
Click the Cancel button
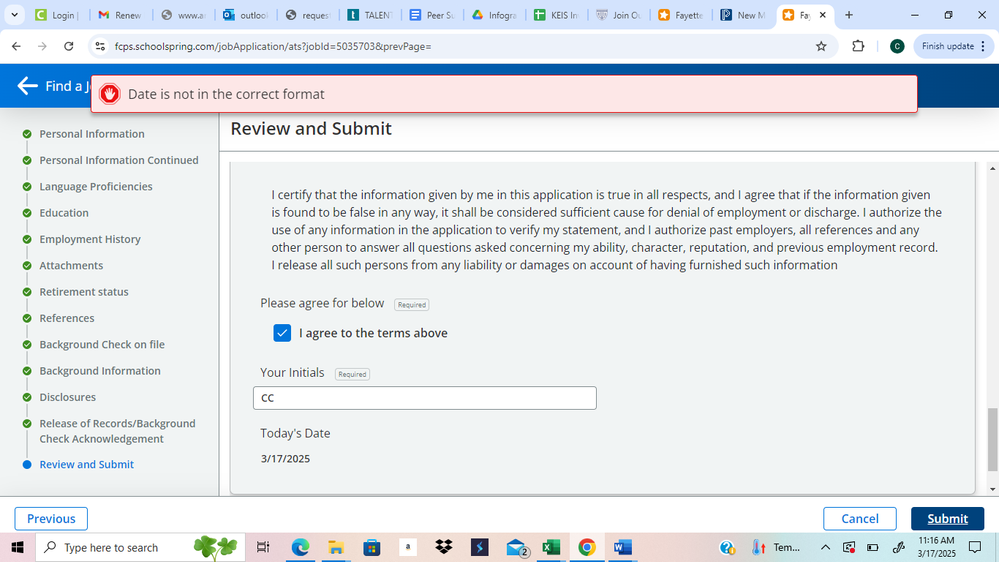coord(859,518)
